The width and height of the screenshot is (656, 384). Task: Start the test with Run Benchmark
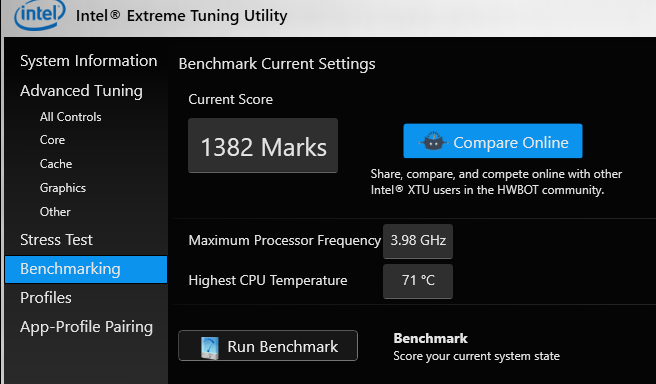point(268,346)
